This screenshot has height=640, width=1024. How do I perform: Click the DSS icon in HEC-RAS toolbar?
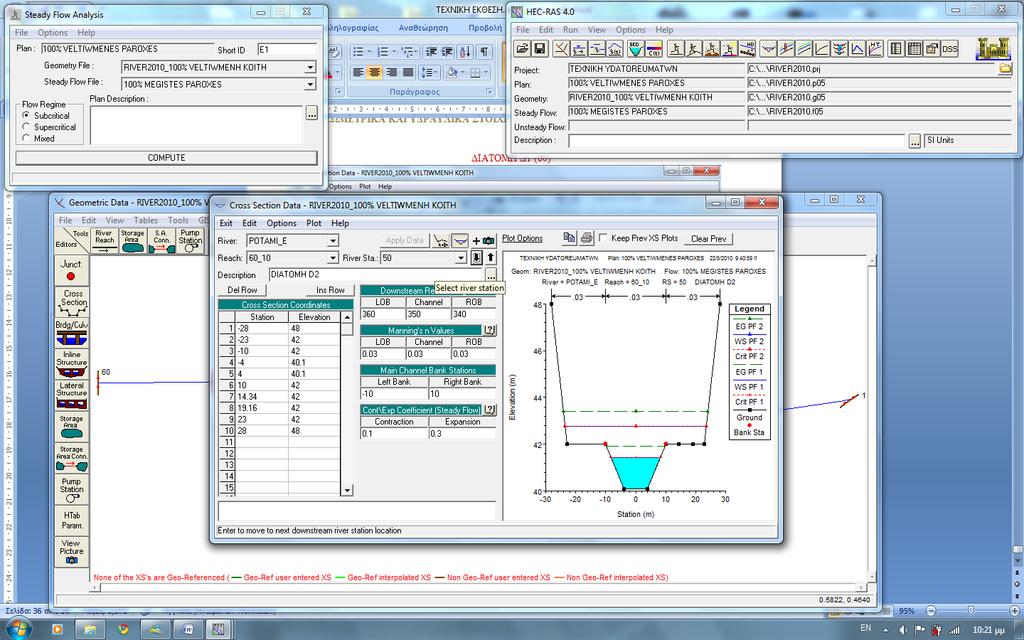click(x=950, y=48)
